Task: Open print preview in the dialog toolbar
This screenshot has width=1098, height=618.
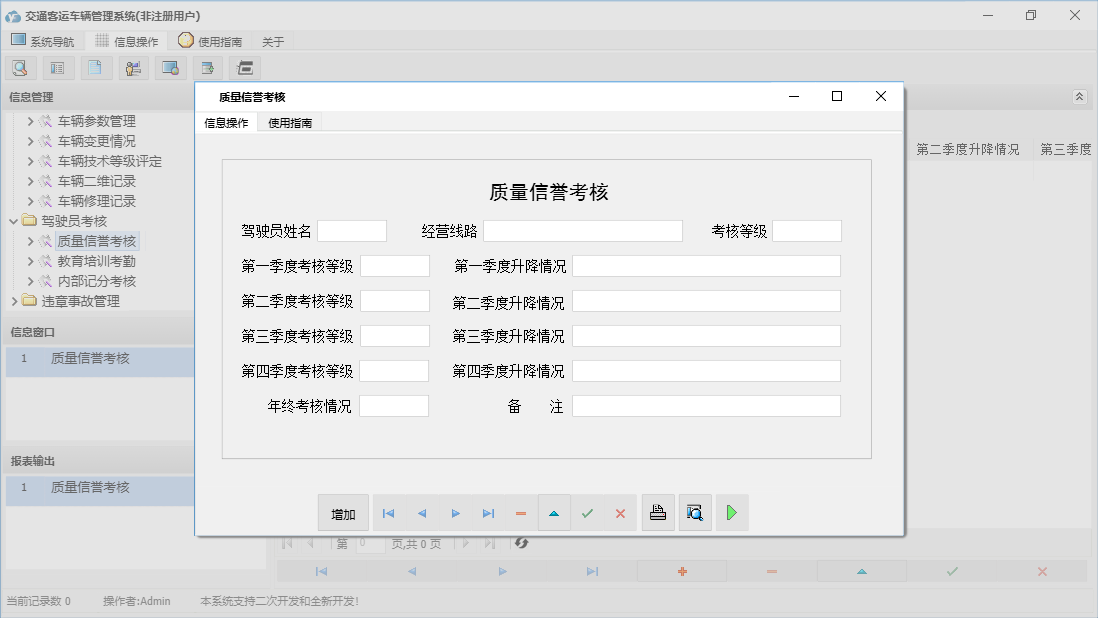Action: pyautogui.click(x=694, y=512)
